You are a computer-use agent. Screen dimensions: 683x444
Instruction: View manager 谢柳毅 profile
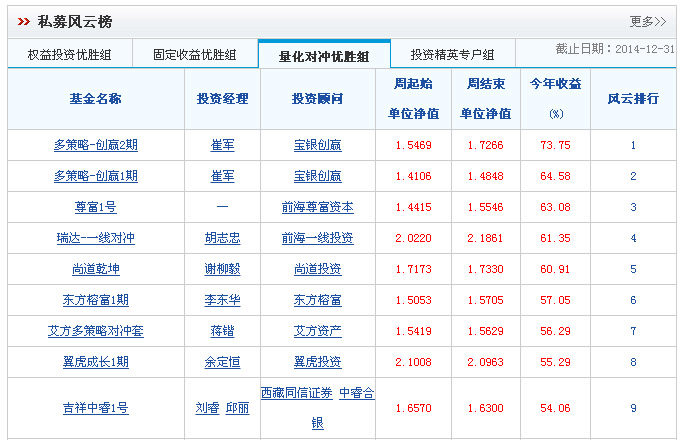pyautogui.click(x=223, y=269)
